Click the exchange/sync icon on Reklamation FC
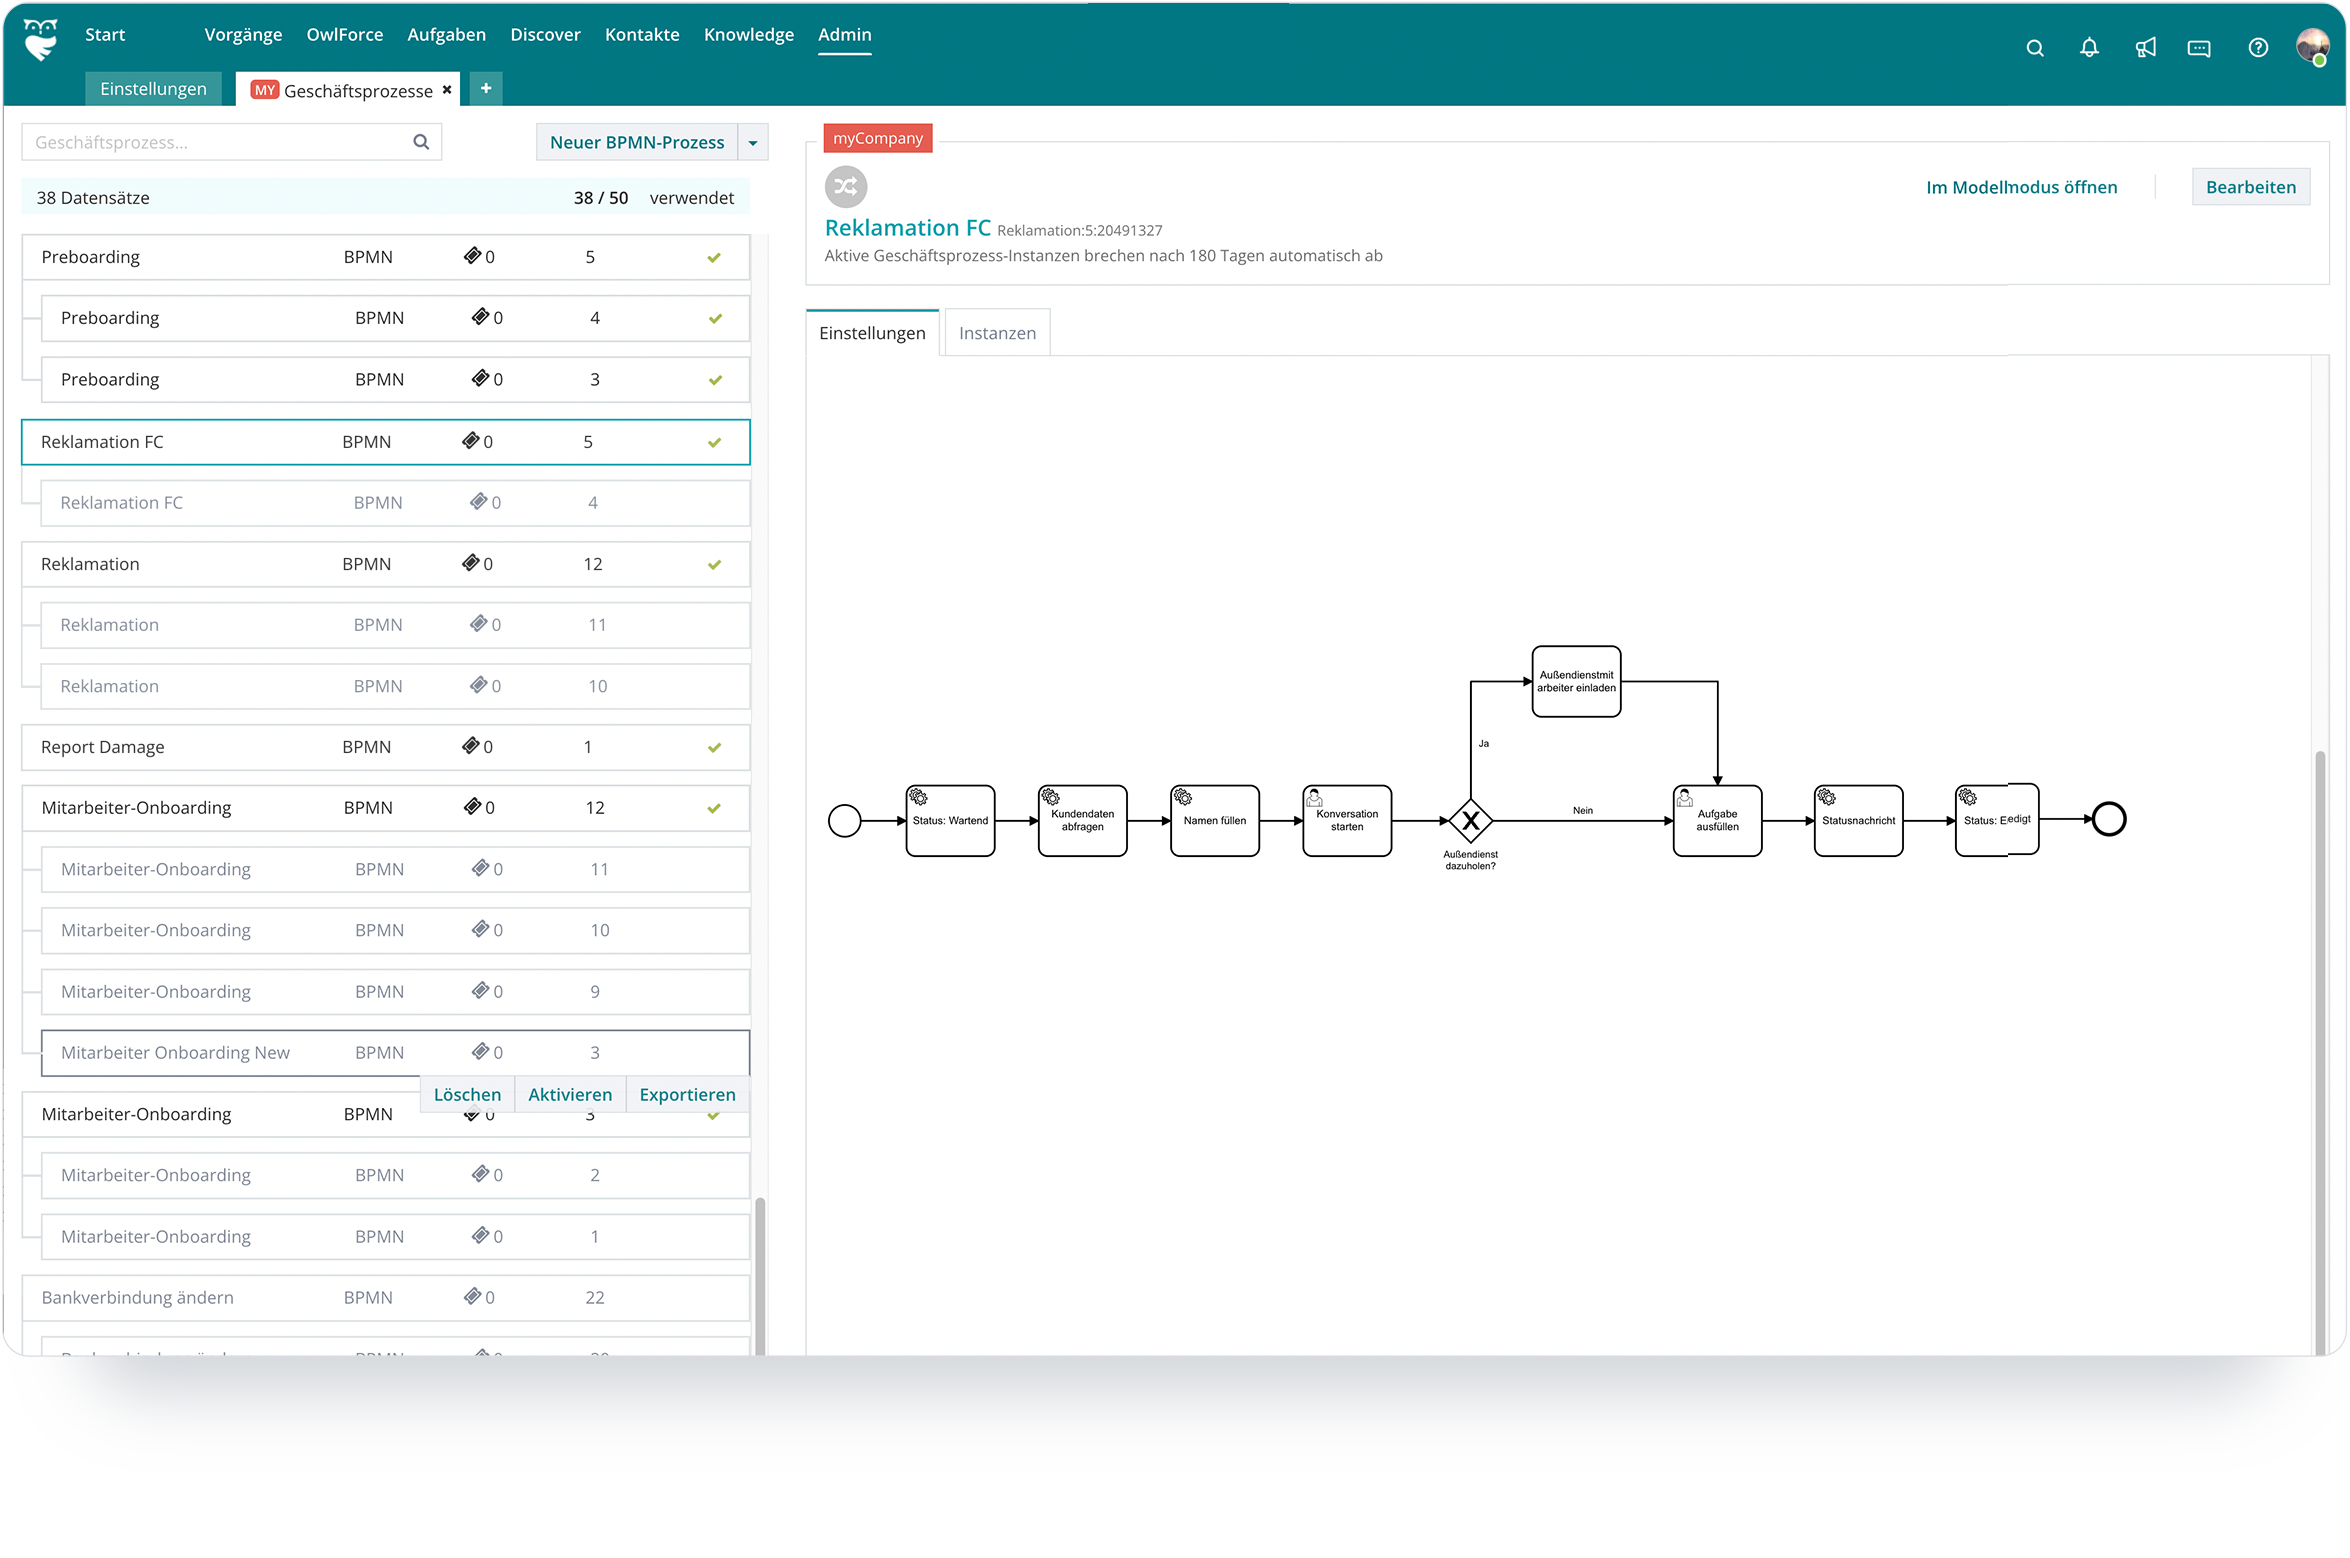 tap(846, 186)
